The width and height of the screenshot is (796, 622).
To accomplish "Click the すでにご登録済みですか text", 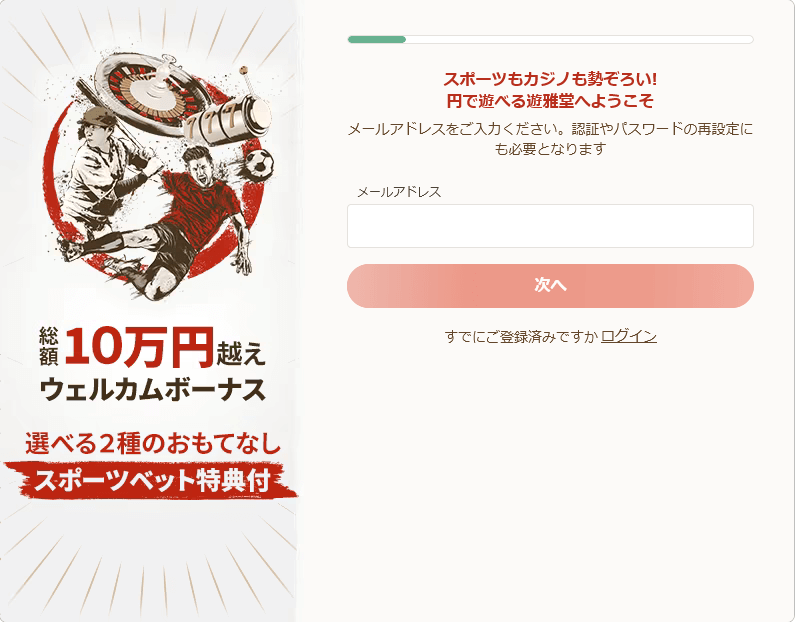I will [521, 336].
